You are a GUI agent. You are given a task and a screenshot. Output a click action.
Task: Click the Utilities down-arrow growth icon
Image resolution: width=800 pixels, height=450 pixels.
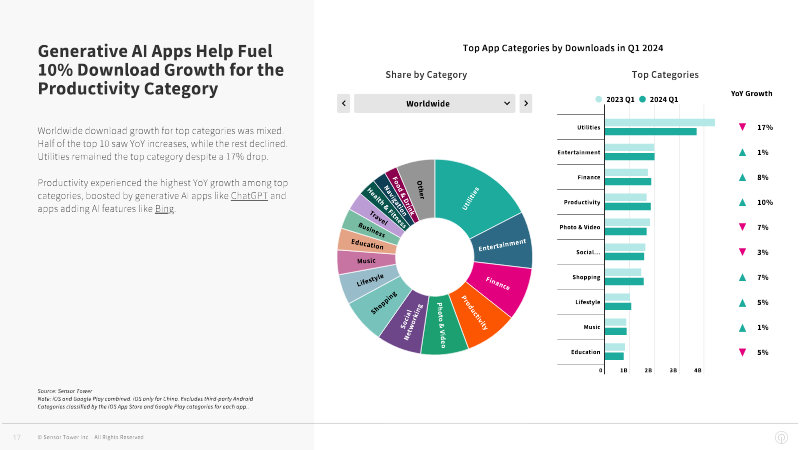coord(742,127)
